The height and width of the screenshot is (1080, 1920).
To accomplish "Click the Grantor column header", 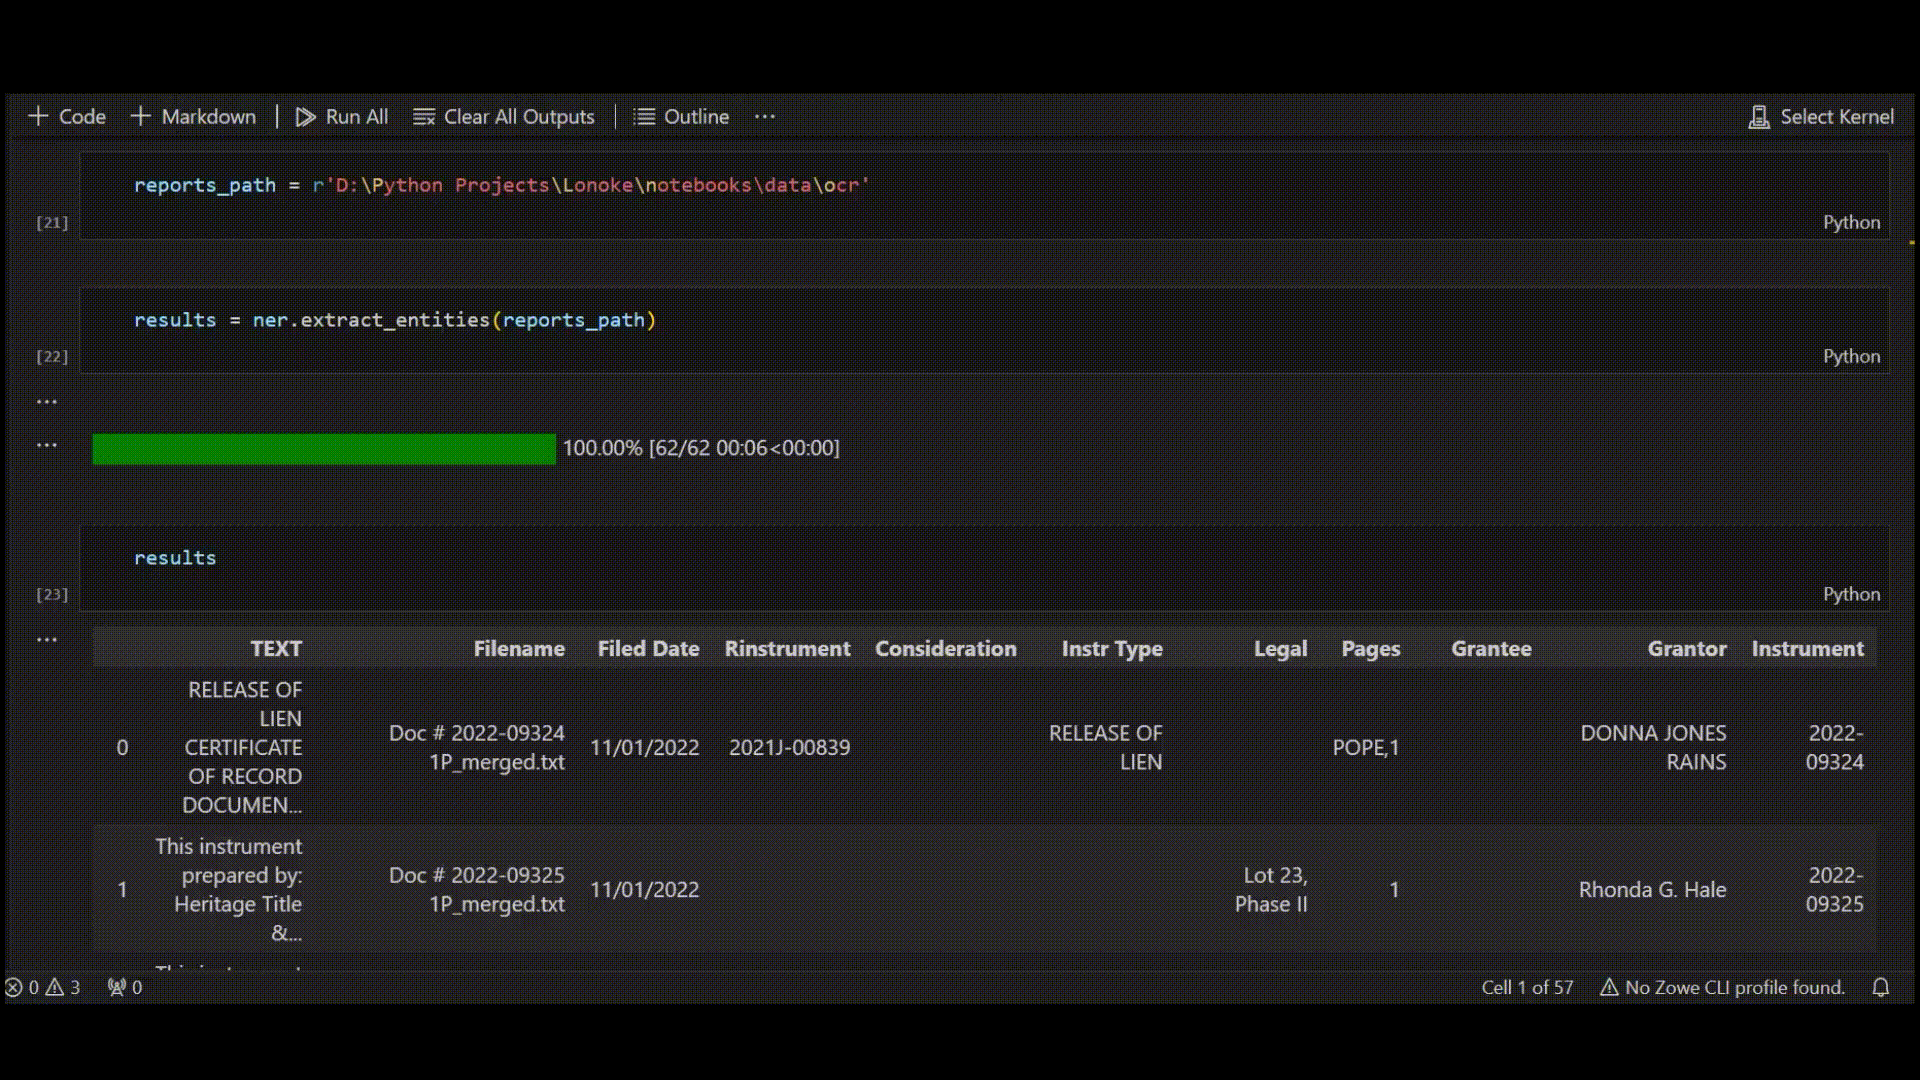I will 1686,649.
